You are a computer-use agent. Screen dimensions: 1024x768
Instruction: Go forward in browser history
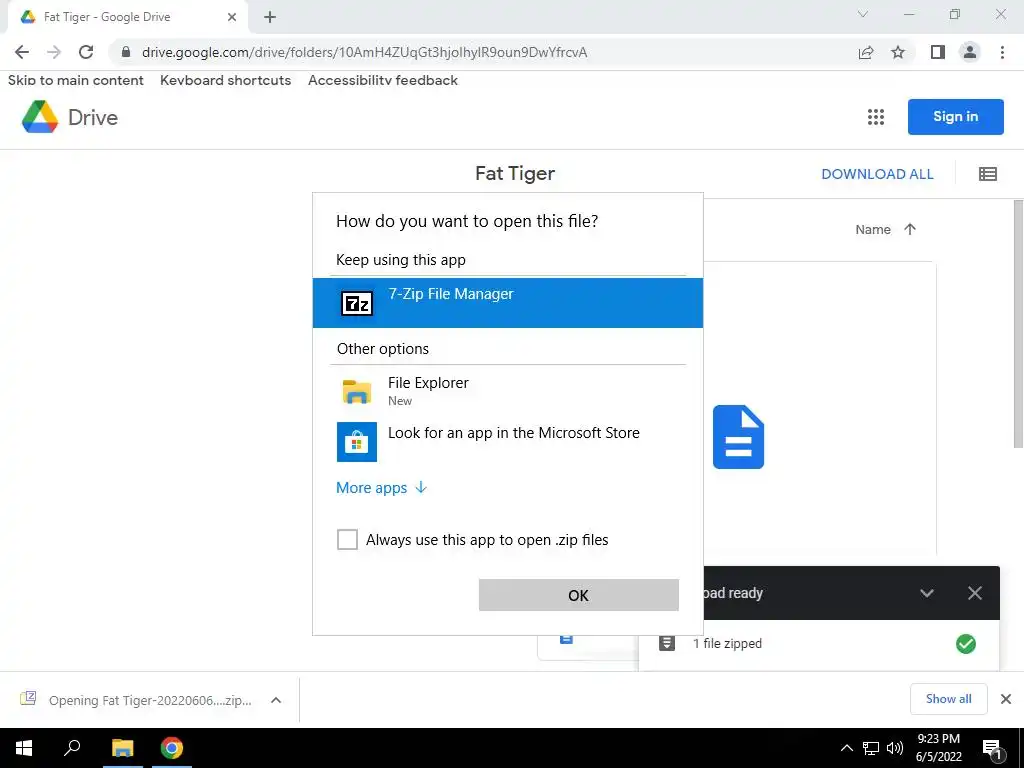54,52
